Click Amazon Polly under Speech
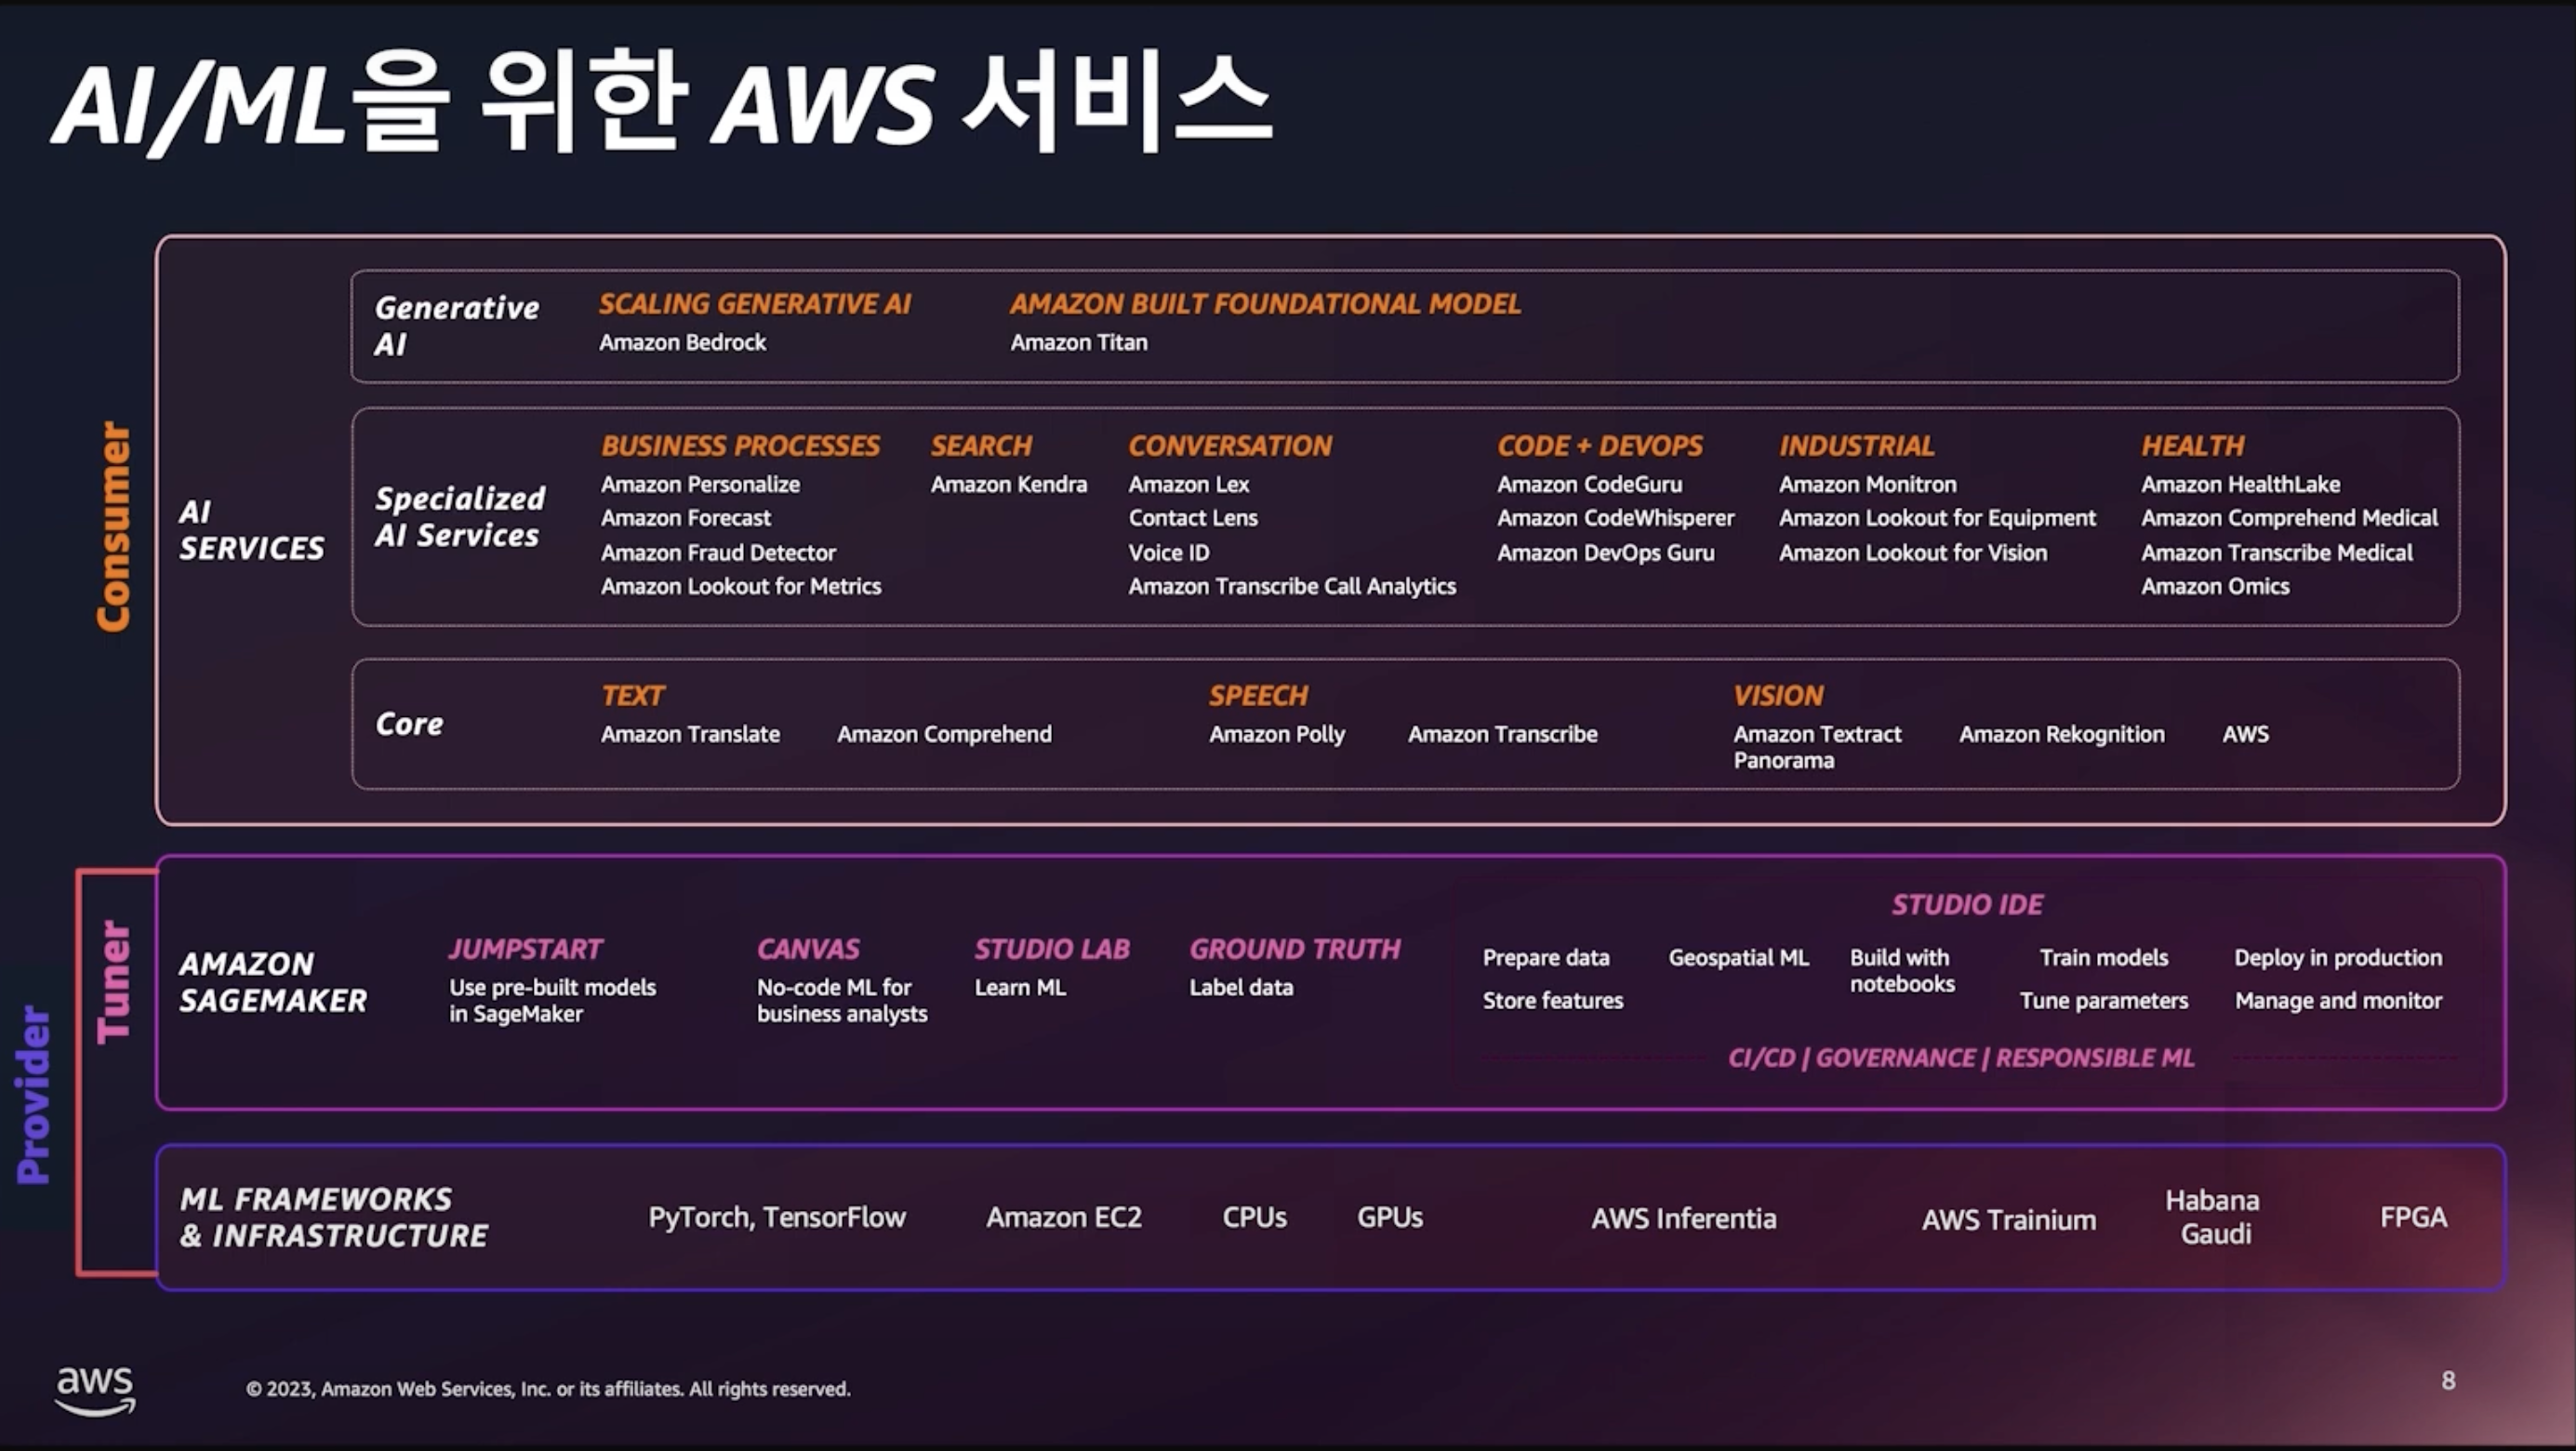 point(1277,734)
